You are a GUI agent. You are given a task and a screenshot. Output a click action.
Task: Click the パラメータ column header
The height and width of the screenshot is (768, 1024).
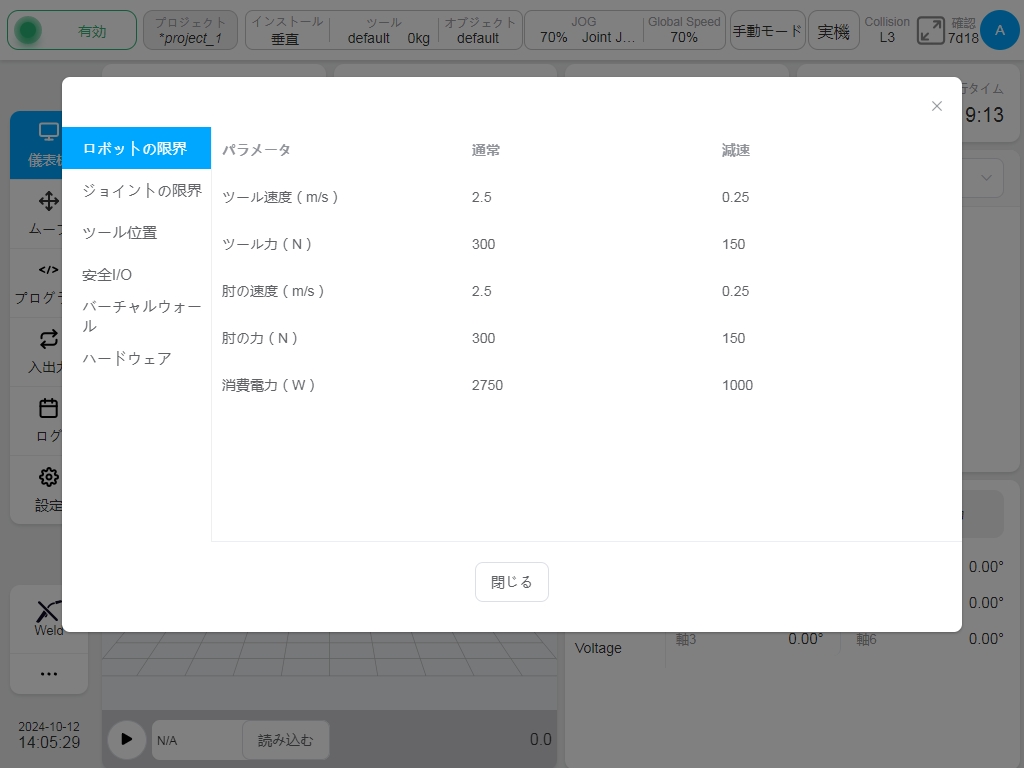click(x=256, y=150)
